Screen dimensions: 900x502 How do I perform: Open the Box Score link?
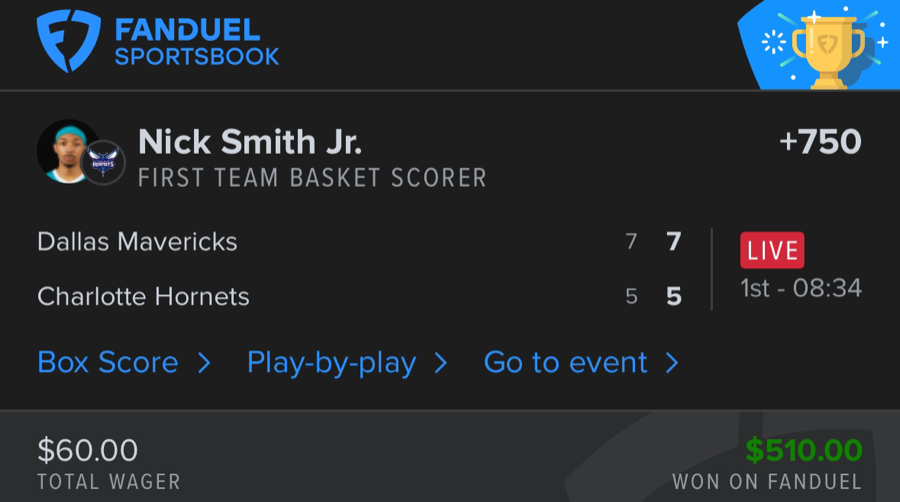pos(108,362)
